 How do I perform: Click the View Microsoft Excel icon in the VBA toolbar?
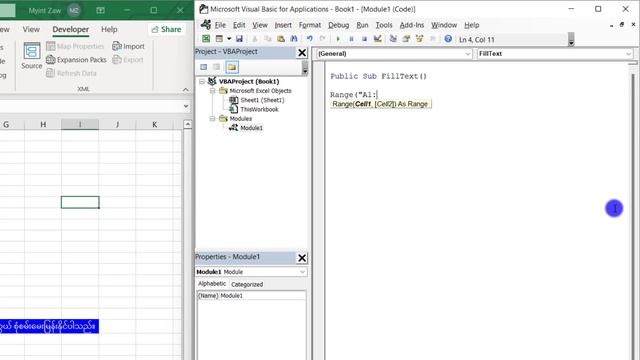click(206, 39)
